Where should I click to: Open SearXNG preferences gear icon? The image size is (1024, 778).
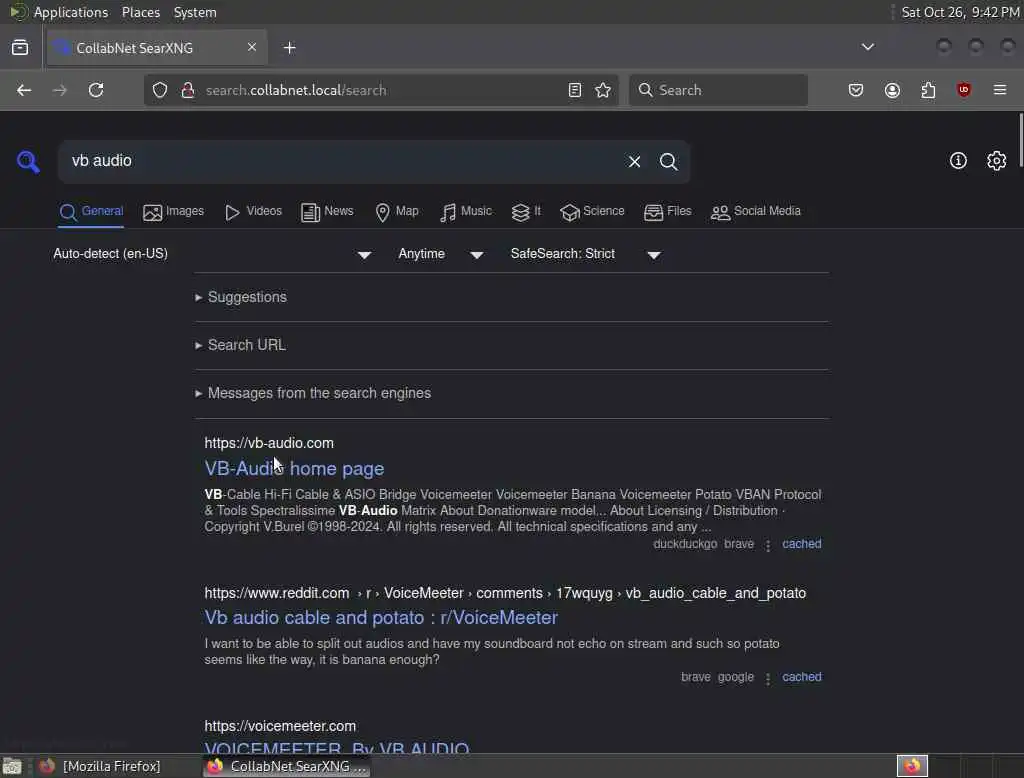click(x=996, y=161)
